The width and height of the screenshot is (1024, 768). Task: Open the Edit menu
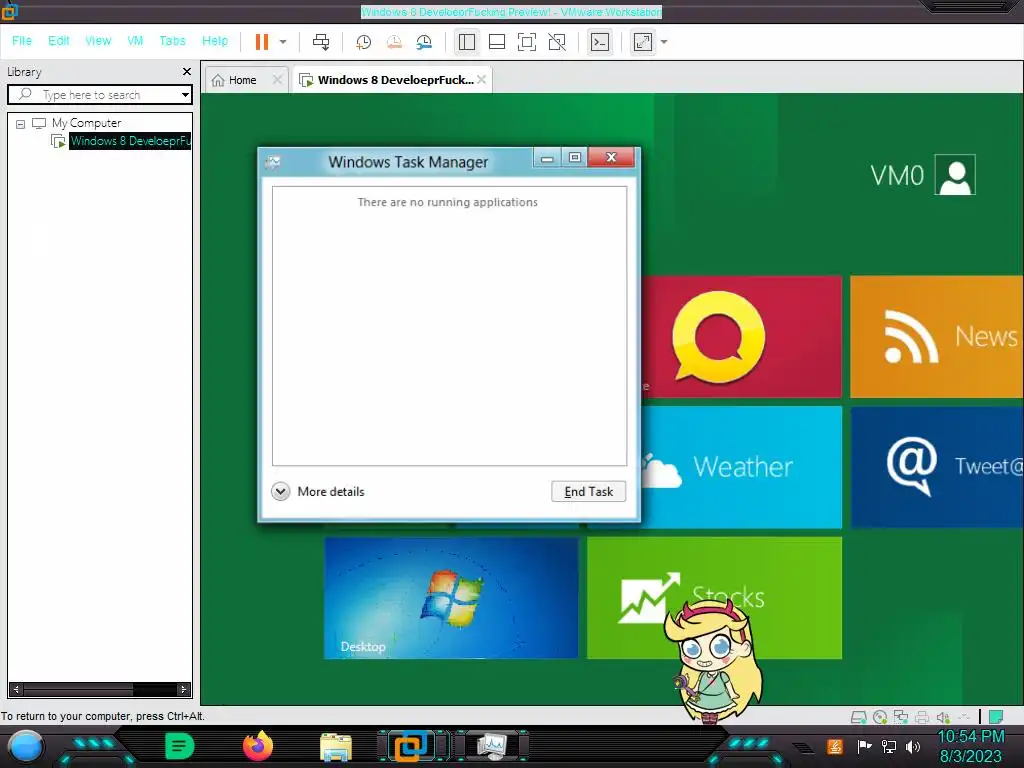(59, 40)
